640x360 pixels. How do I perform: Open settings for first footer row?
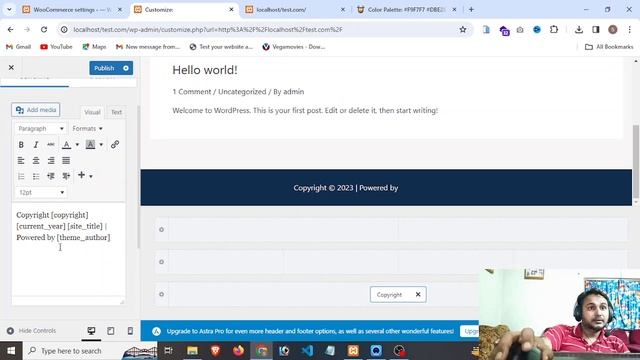[162, 229]
